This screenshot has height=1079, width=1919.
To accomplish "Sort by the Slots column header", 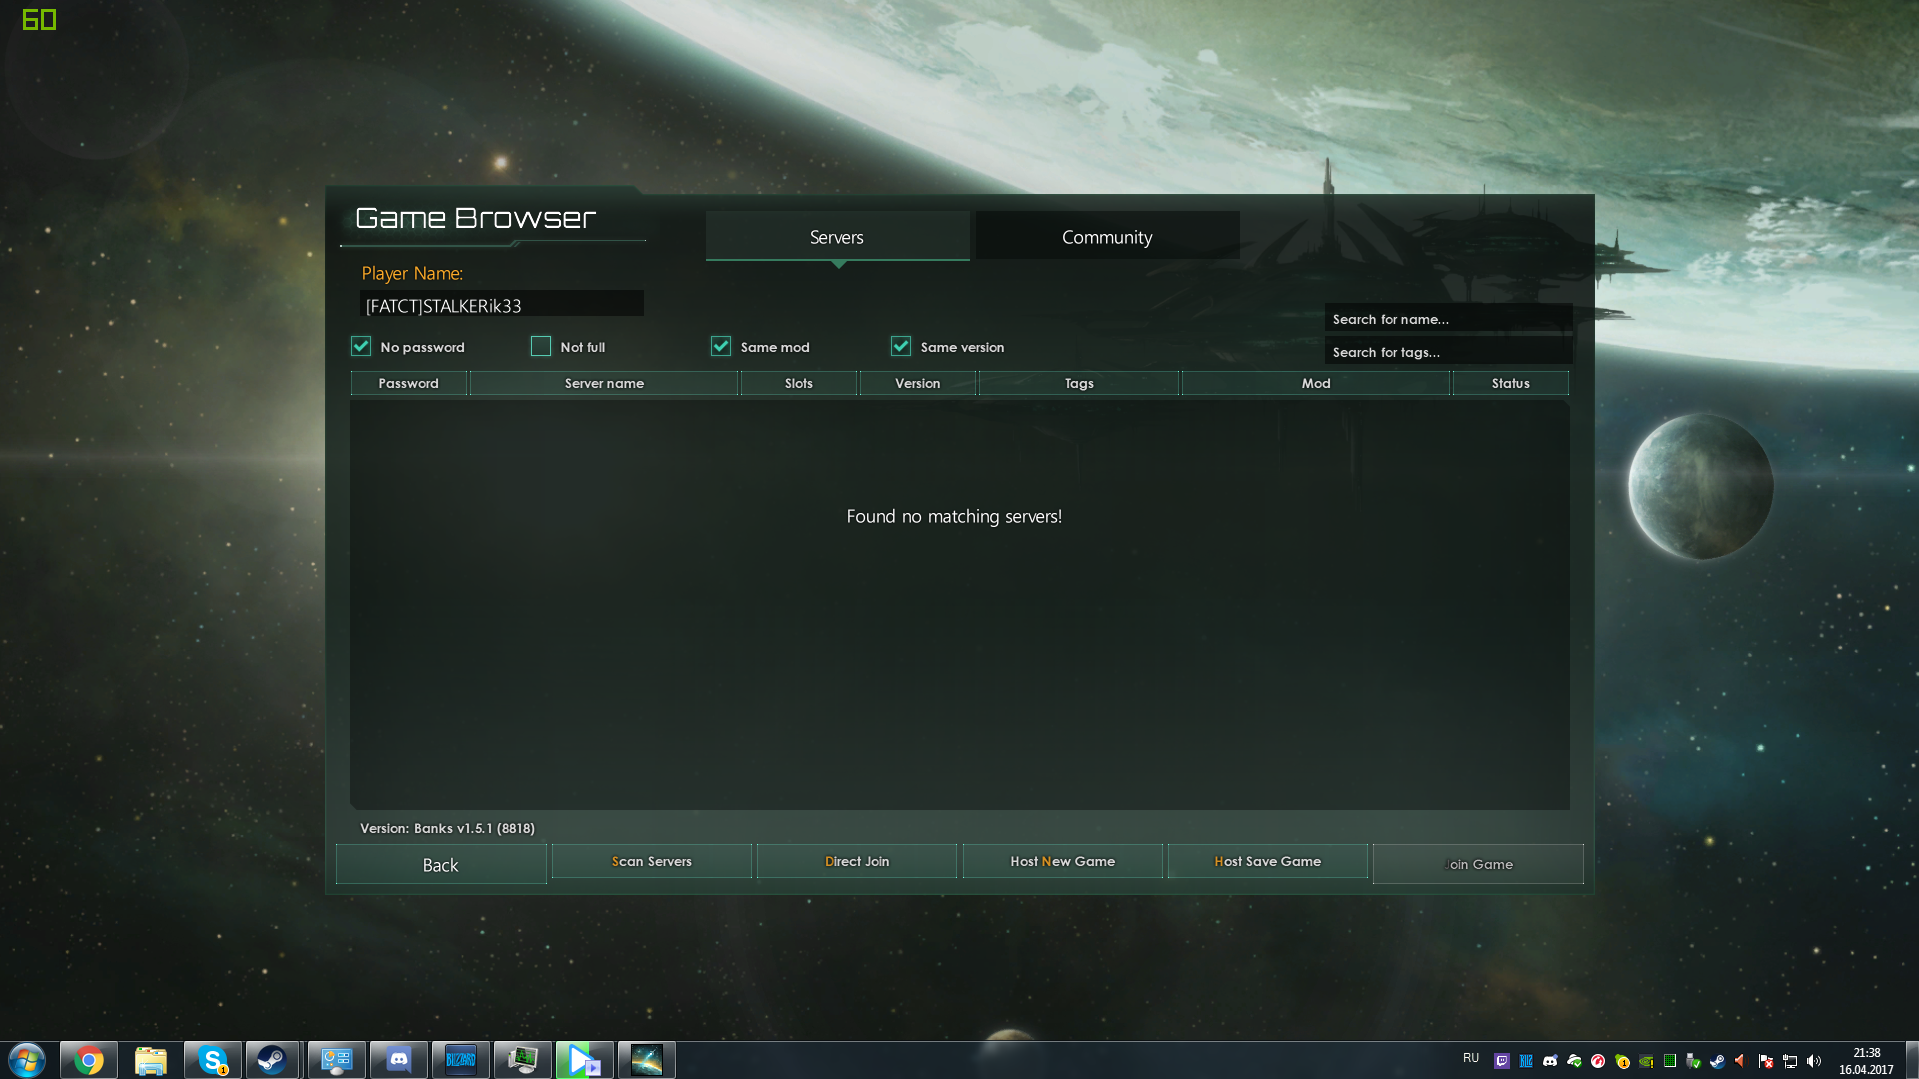I will click(799, 383).
